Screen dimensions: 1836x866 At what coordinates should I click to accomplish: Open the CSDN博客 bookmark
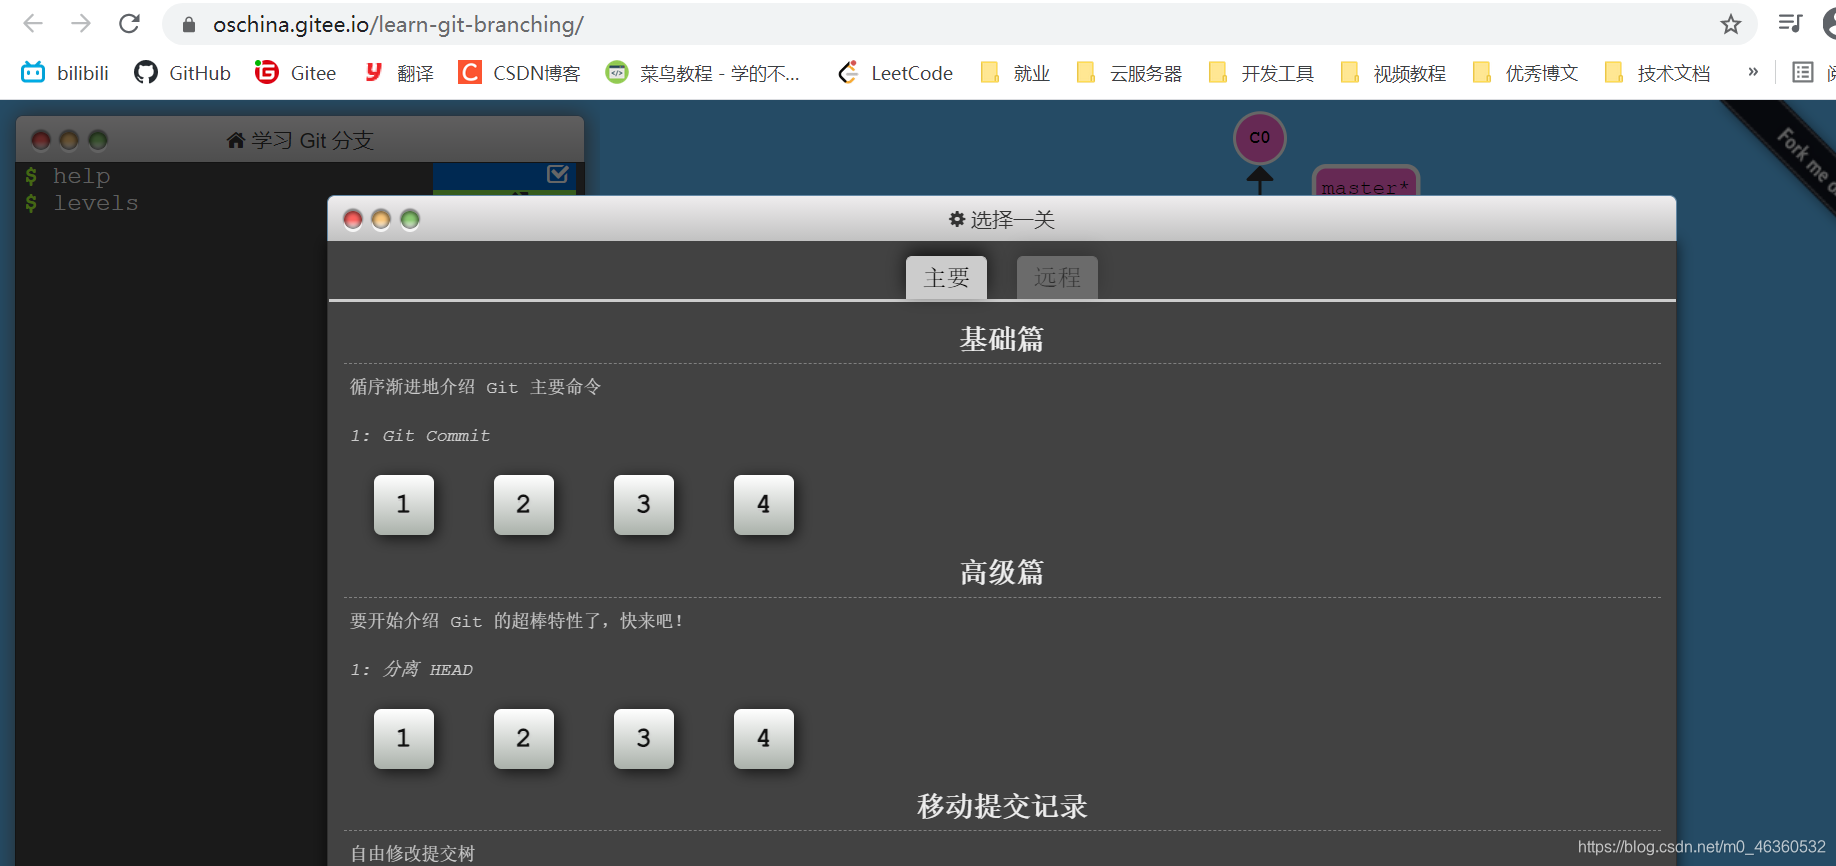point(519,73)
